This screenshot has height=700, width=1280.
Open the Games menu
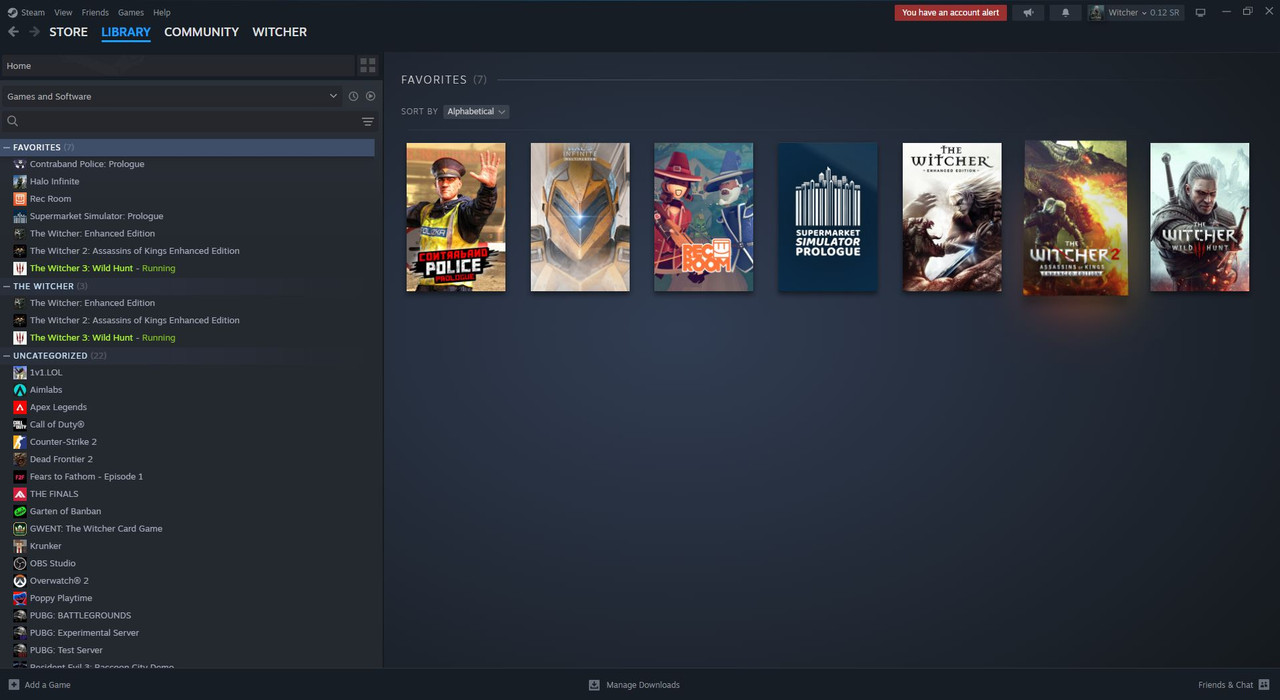[x=131, y=12]
